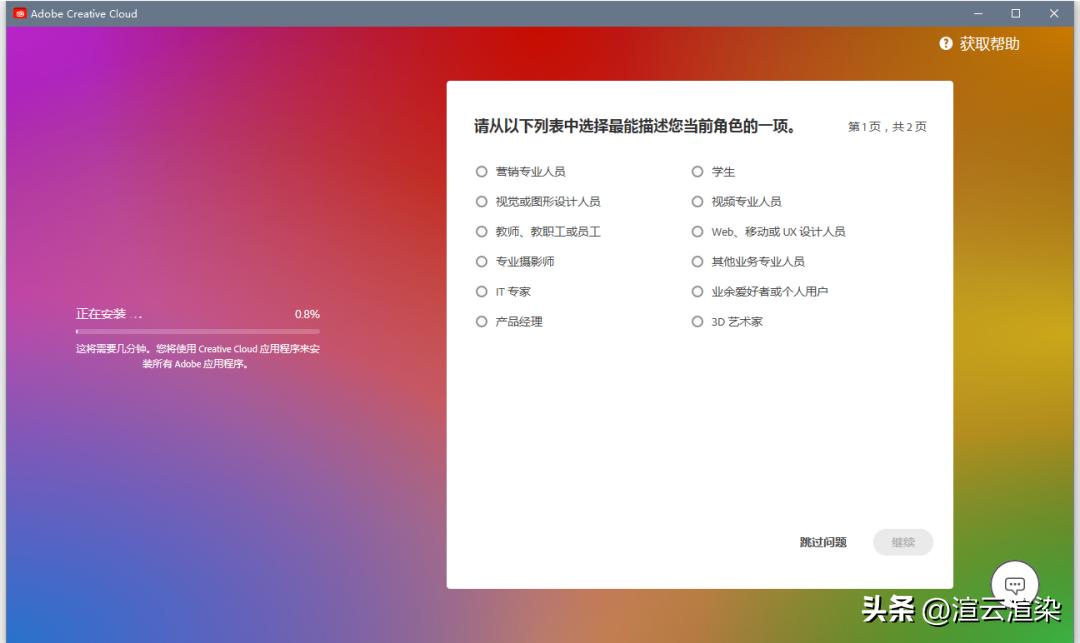Click the 跳过问题 skip link
The height and width of the screenshot is (643, 1080).
click(826, 542)
